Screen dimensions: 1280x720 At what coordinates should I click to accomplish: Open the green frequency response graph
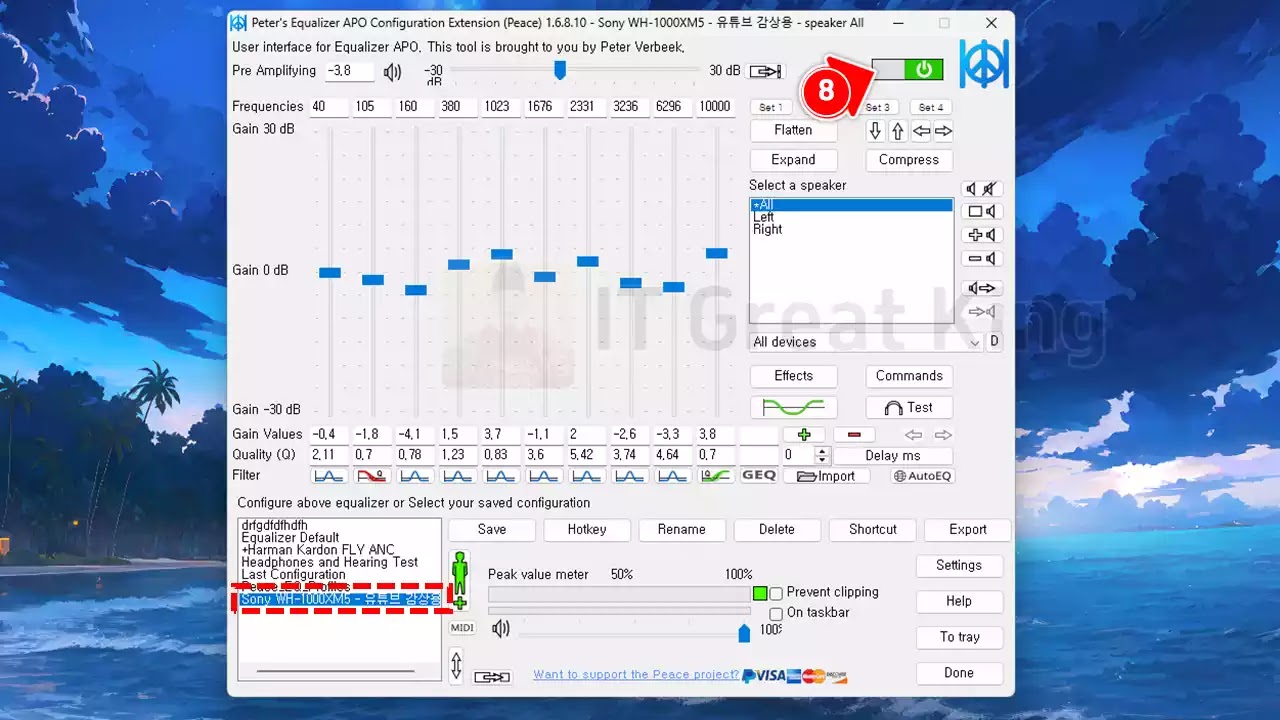[x=794, y=407]
